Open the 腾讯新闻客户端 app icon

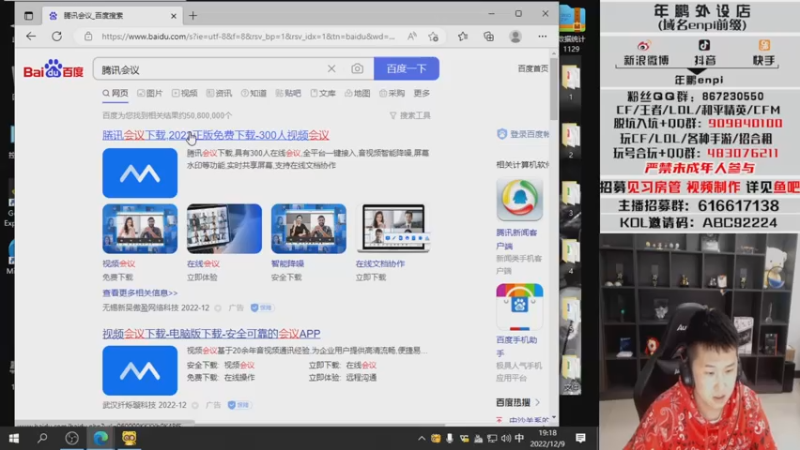pos(519,199)
